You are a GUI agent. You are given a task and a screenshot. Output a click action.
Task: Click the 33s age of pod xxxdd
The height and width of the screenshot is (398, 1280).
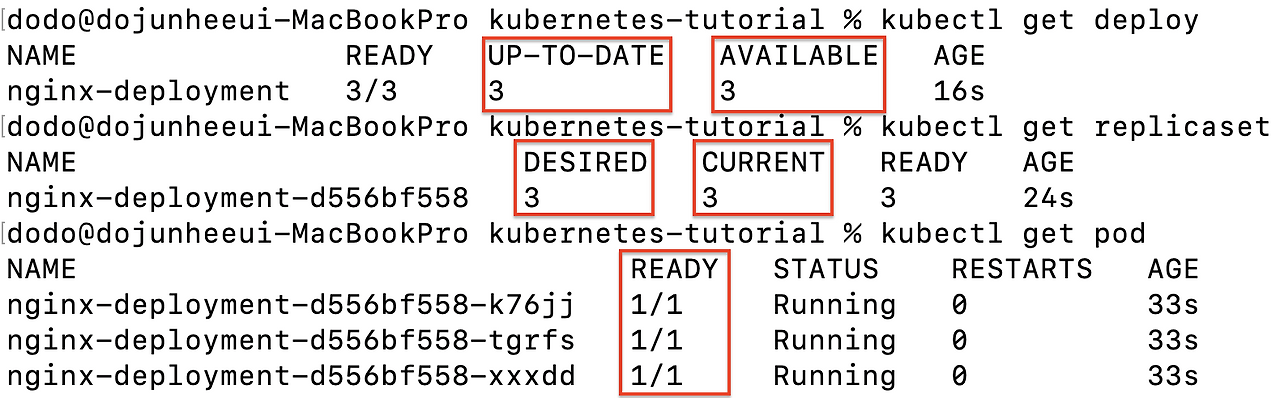pyautogui.click(x=1173, y=377)
